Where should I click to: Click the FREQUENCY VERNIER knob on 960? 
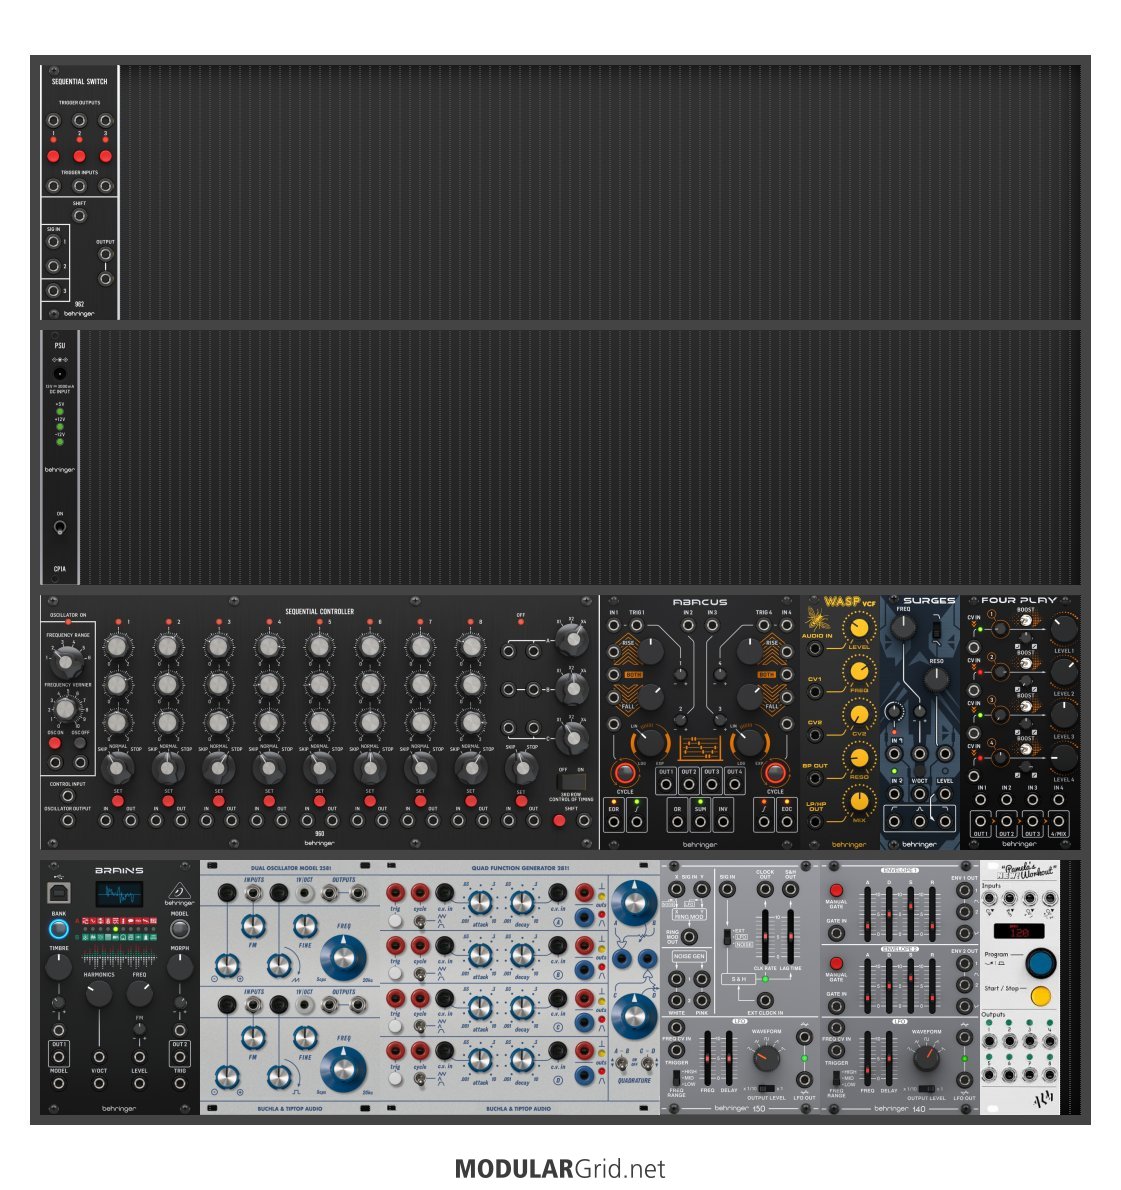[66, 709]
